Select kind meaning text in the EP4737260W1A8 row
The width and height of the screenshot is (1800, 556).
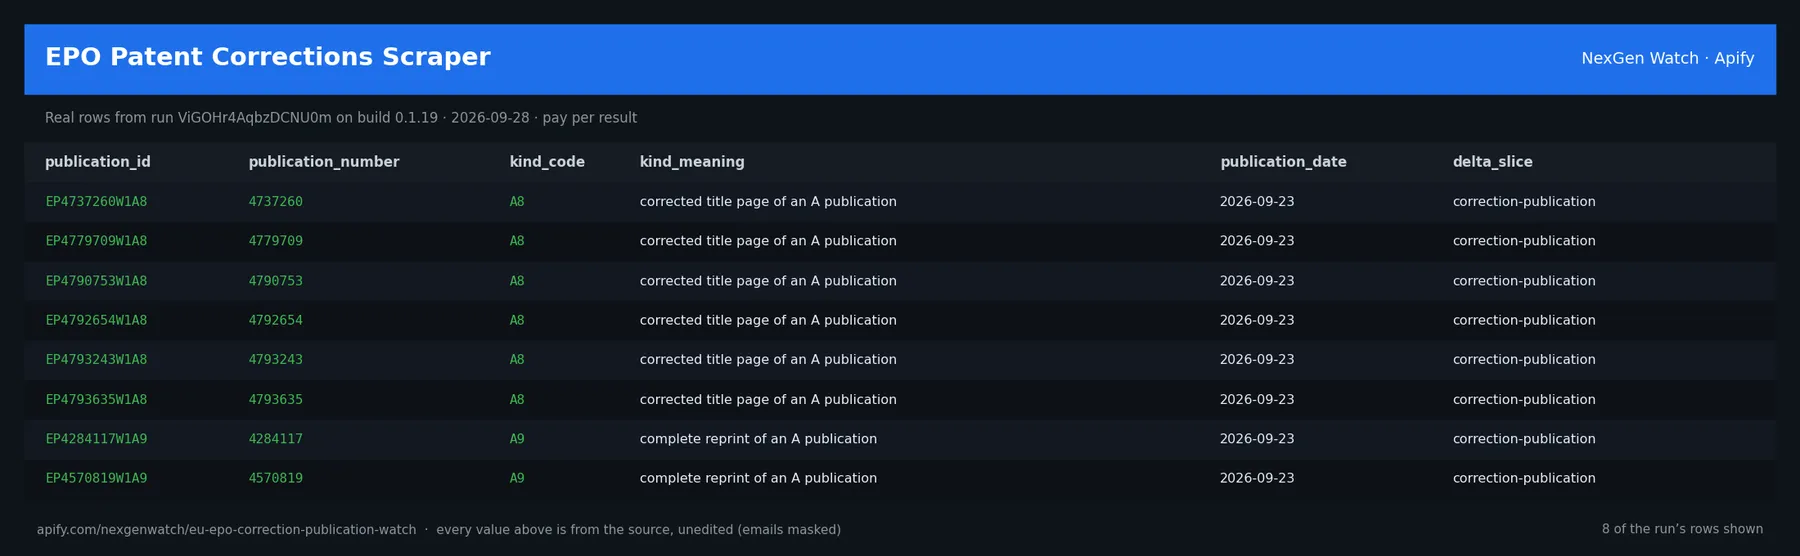(x=768, y=202)
